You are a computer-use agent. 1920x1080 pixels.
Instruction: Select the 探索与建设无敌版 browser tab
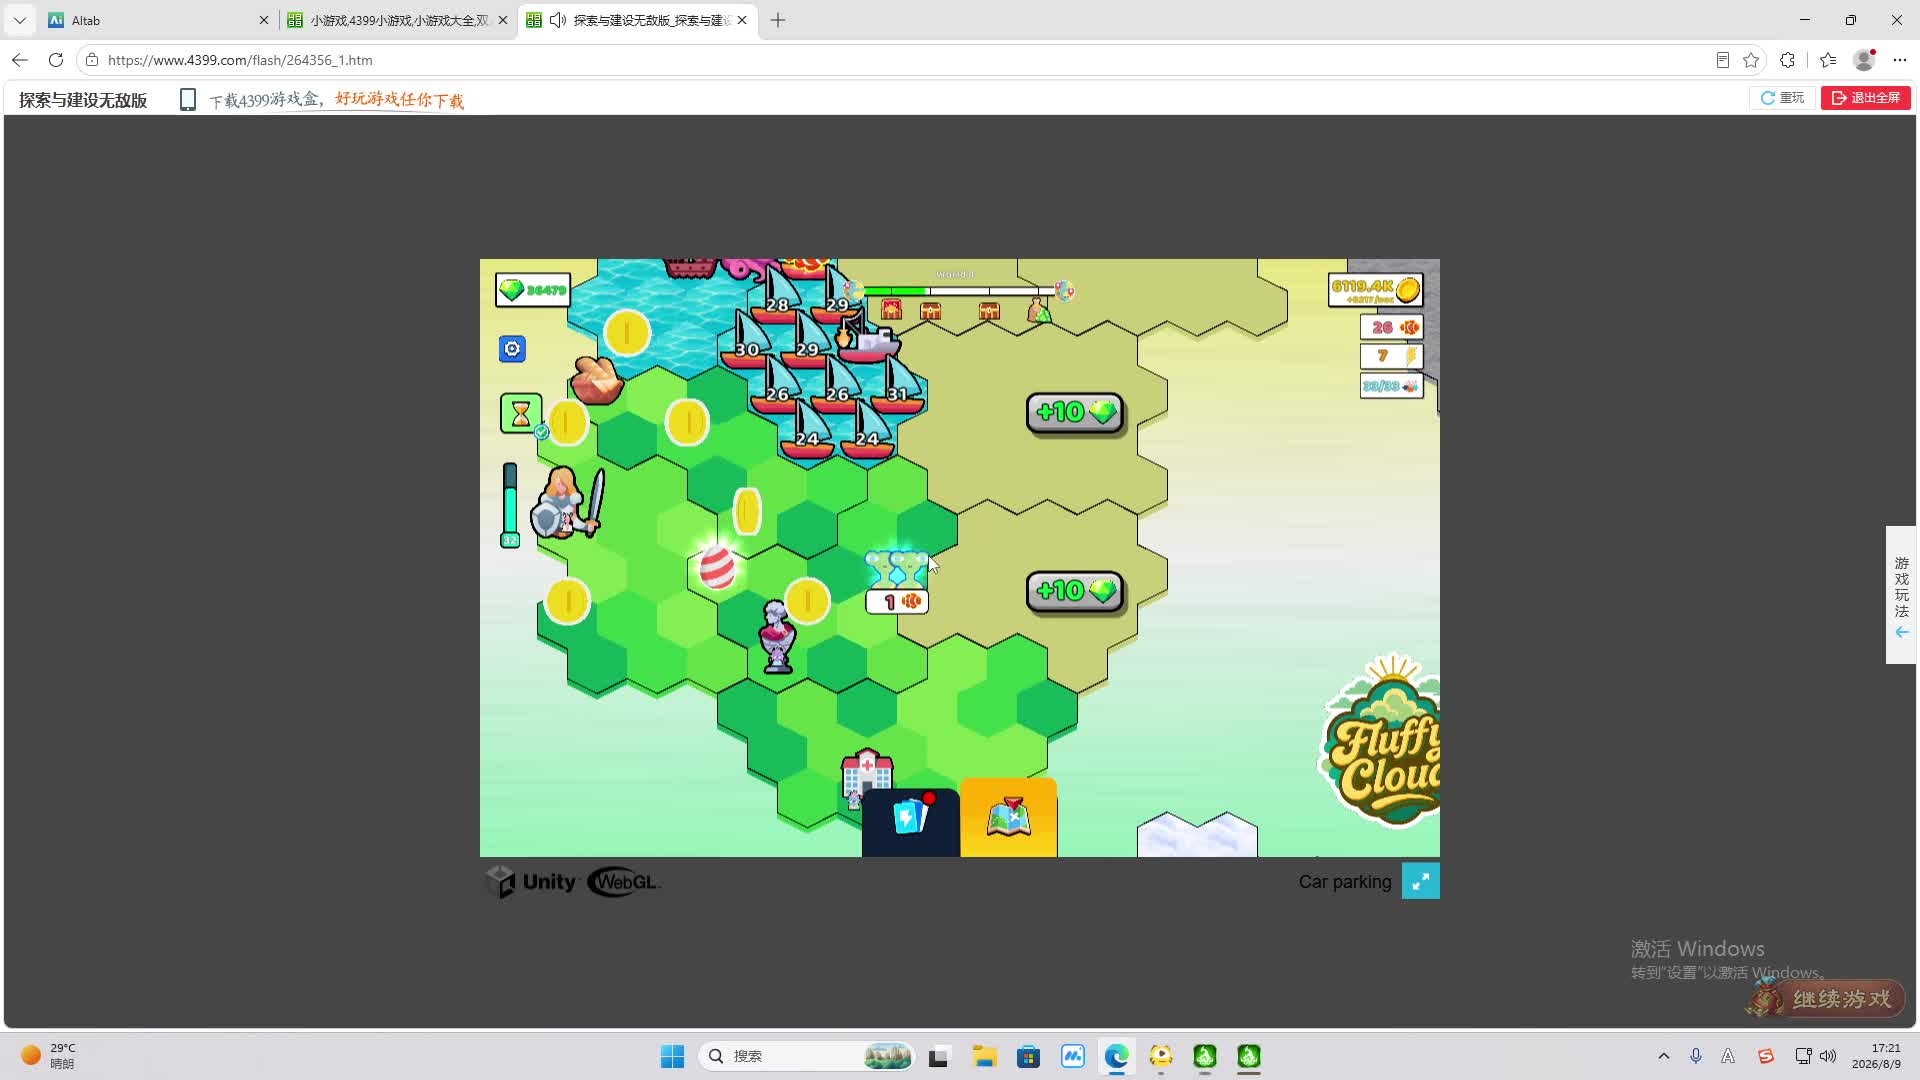point(637,20)
